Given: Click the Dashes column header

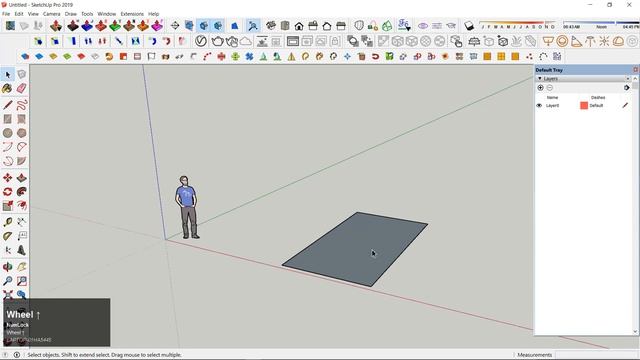Looking at the screenshot, I should pos(598,98).
